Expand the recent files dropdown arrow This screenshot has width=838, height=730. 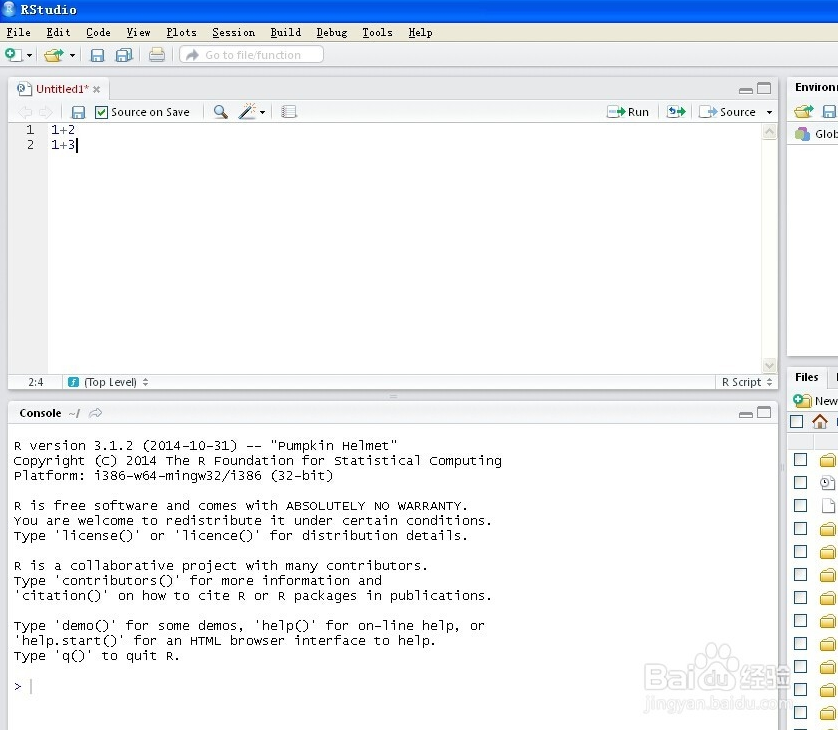(x=72, y=55)
